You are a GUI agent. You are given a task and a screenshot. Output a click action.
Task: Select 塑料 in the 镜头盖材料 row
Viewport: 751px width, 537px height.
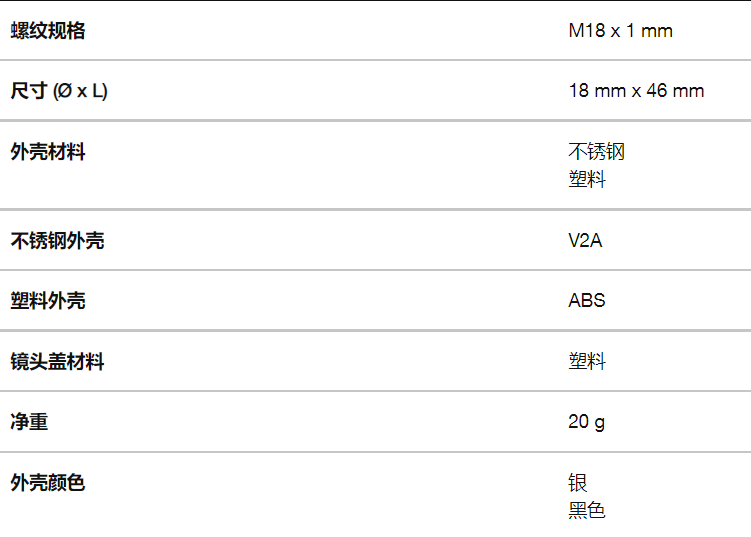pos(587,362)
